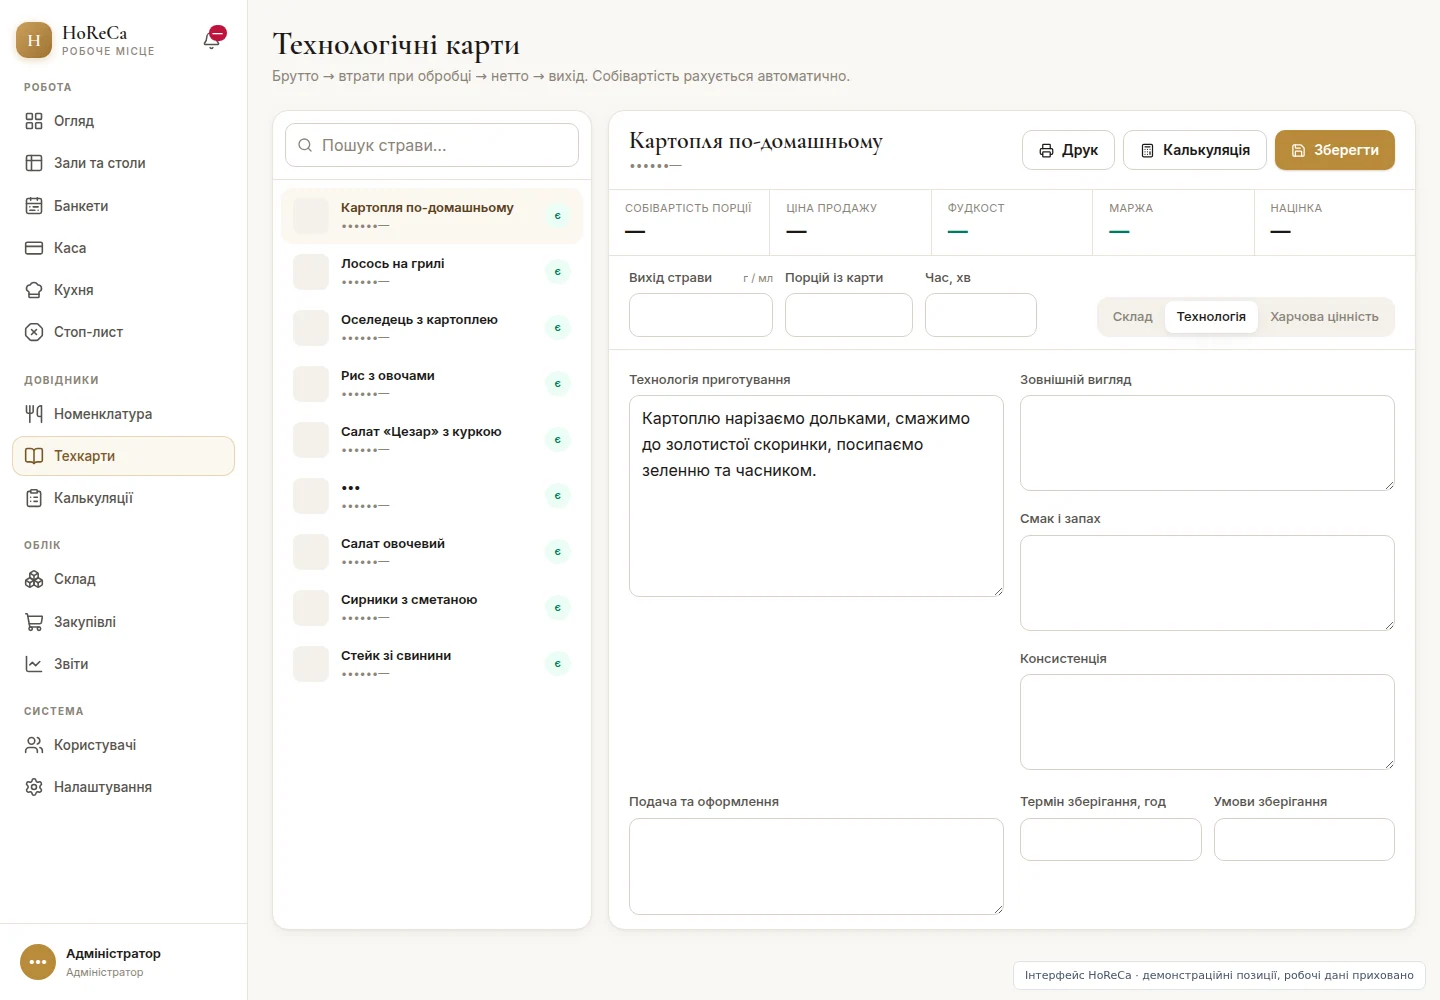Save the card with Зберегти
1440x1000 pixels.
point(1335,150)
